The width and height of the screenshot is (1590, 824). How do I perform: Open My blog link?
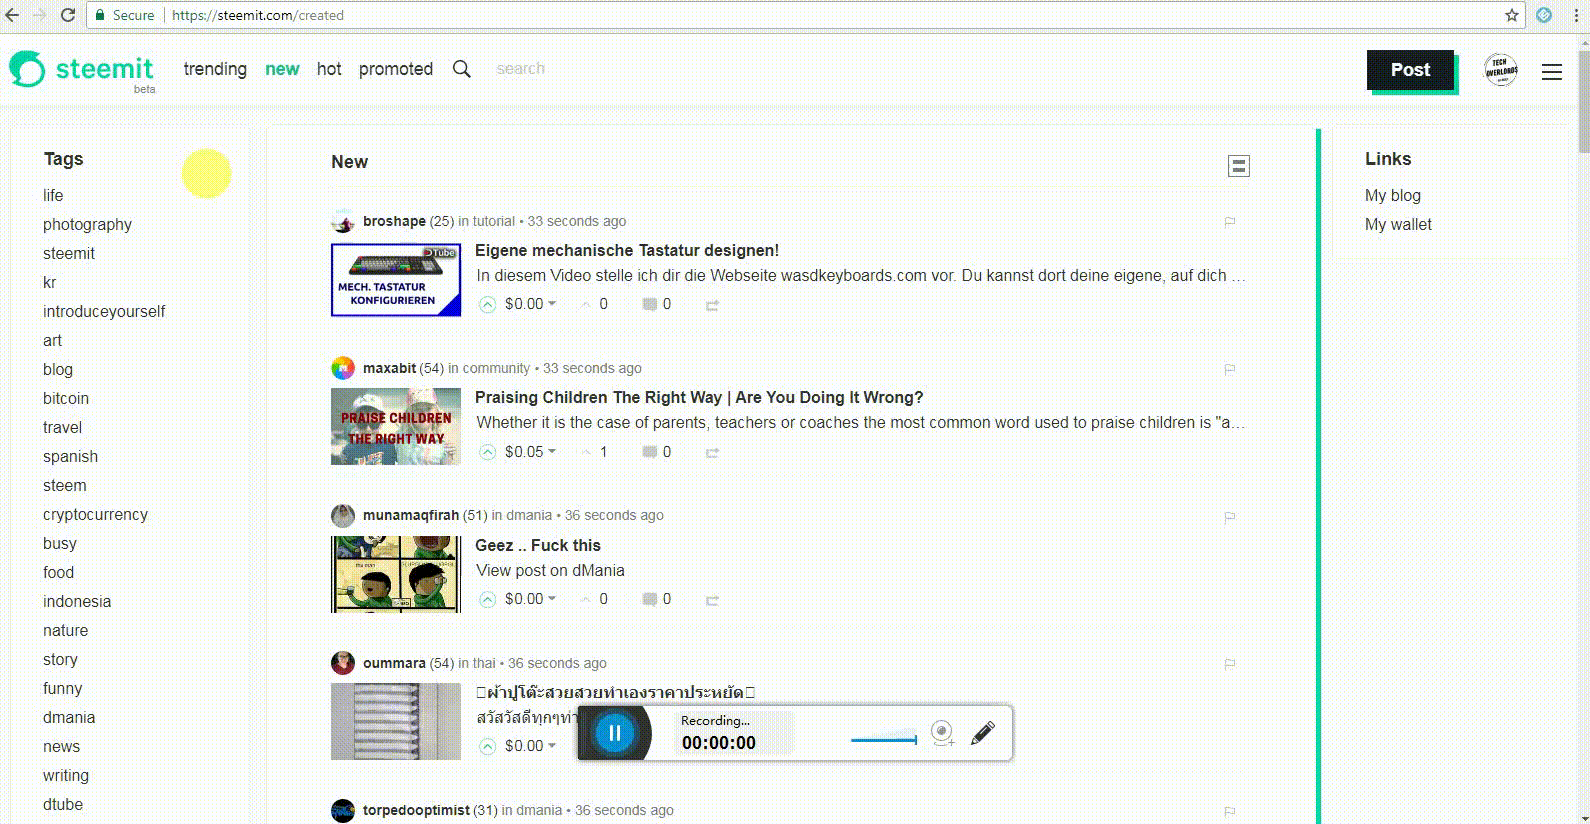pyautogui.click(x=1393, y=195)
